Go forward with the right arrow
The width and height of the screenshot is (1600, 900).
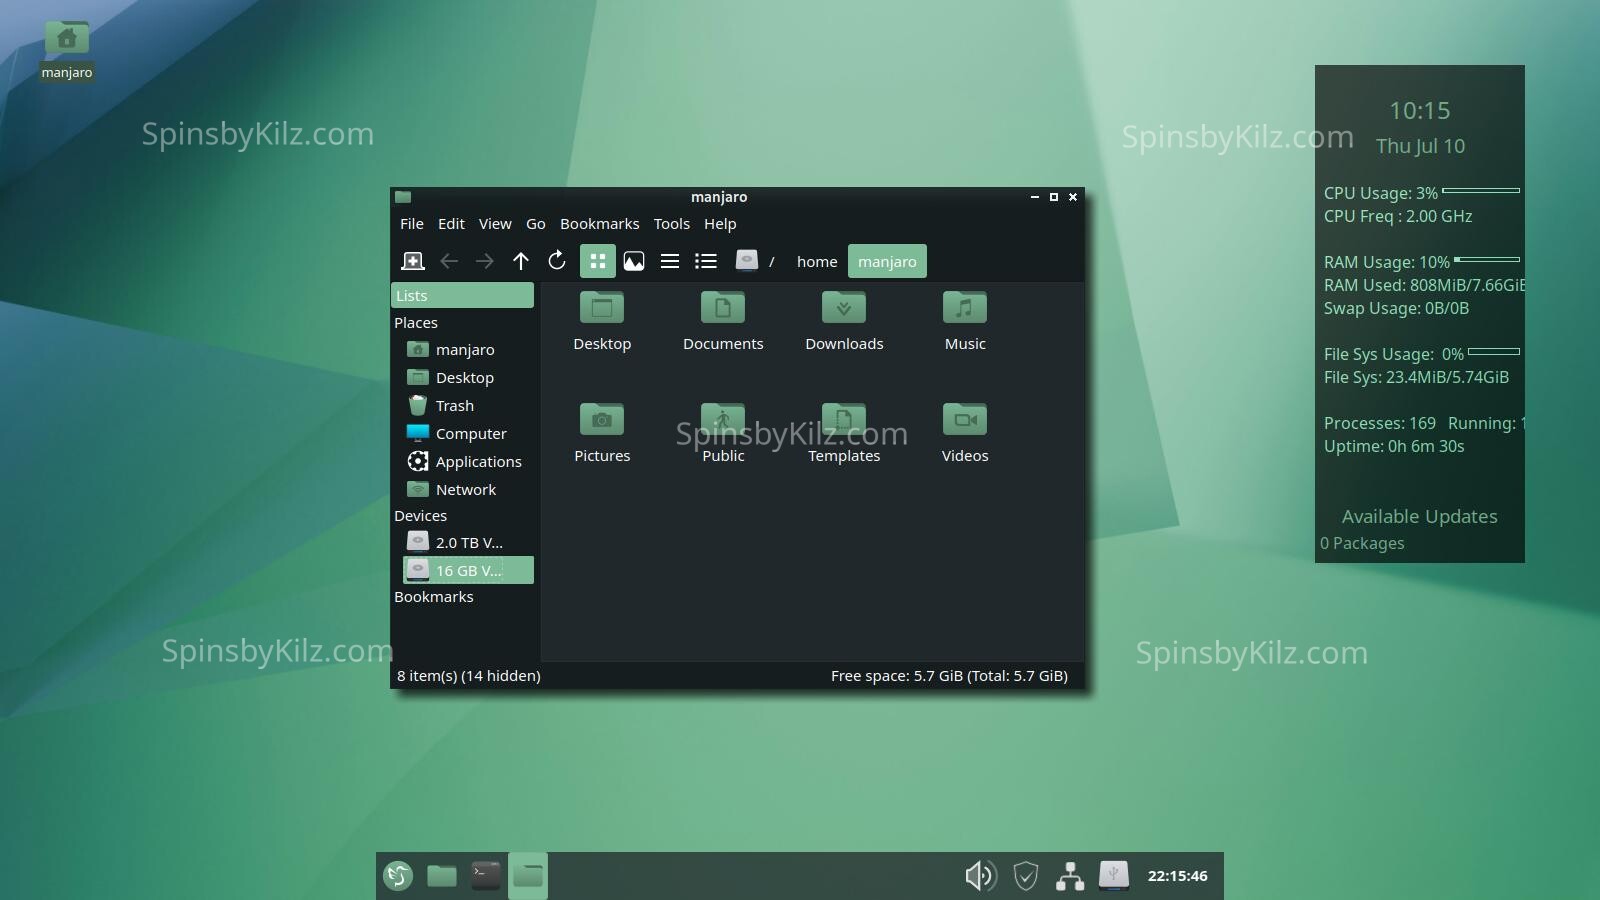485,261
